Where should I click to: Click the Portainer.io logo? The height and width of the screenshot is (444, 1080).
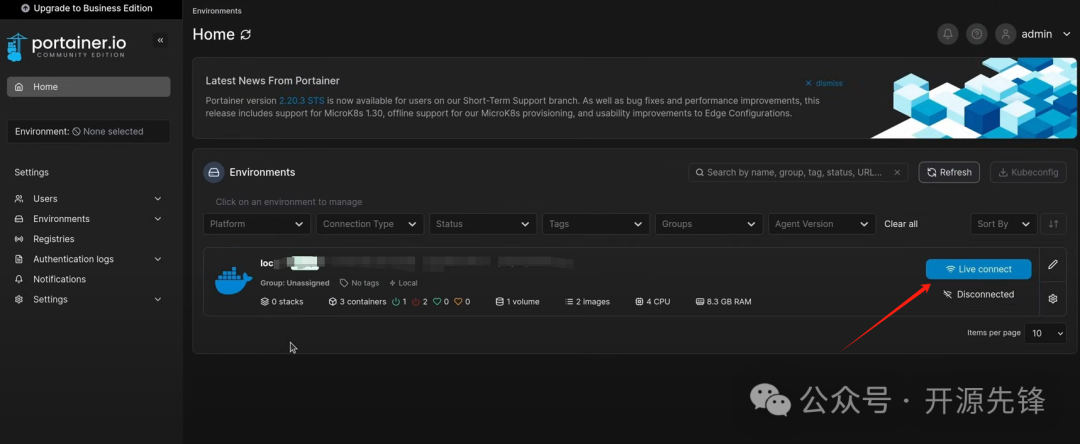click(66, 46)
